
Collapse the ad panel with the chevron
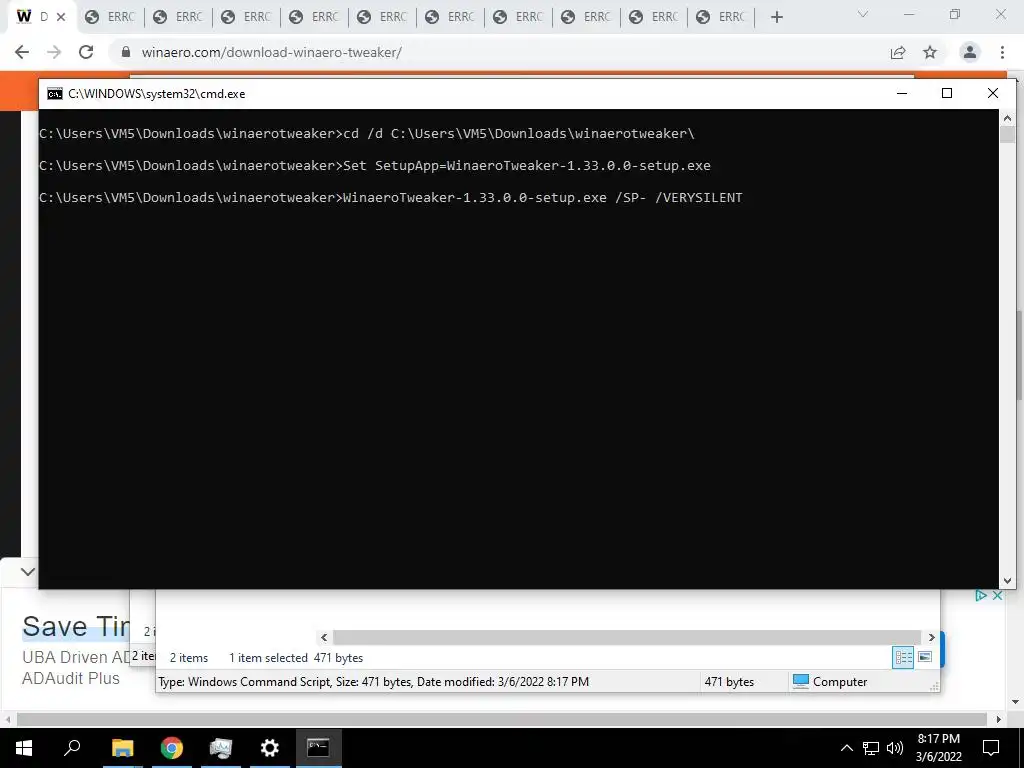[27, 571]
